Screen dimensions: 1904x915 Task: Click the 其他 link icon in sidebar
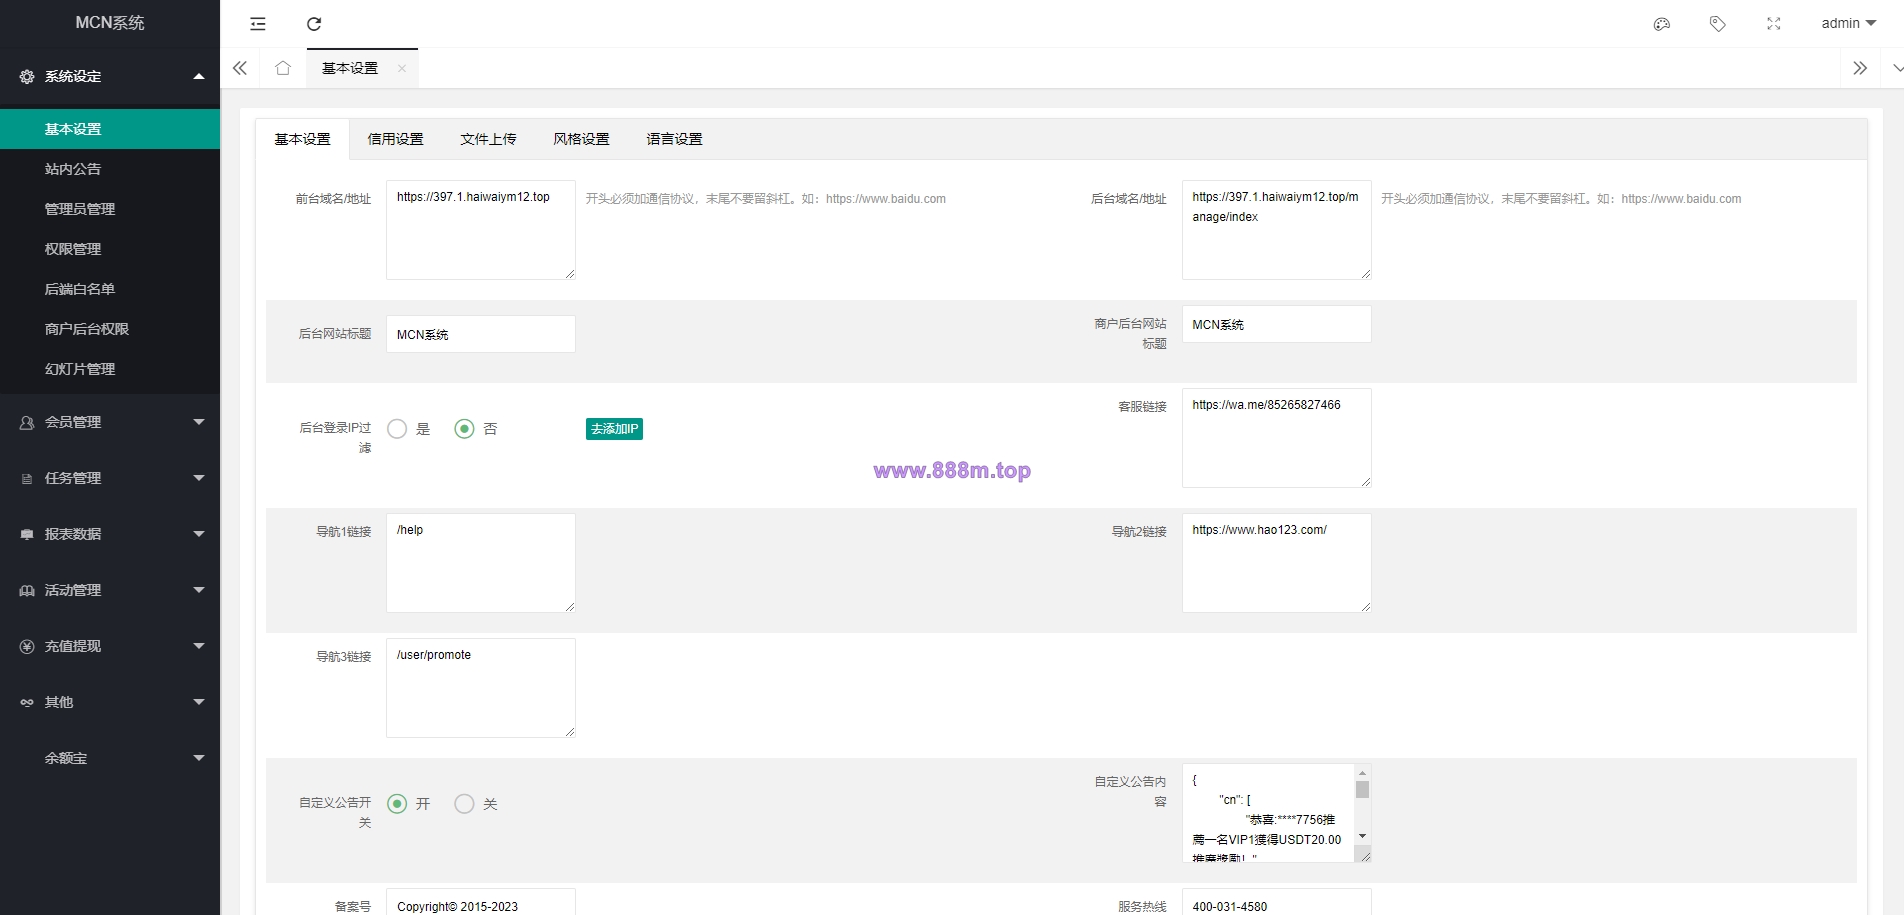tap(27, 703)
